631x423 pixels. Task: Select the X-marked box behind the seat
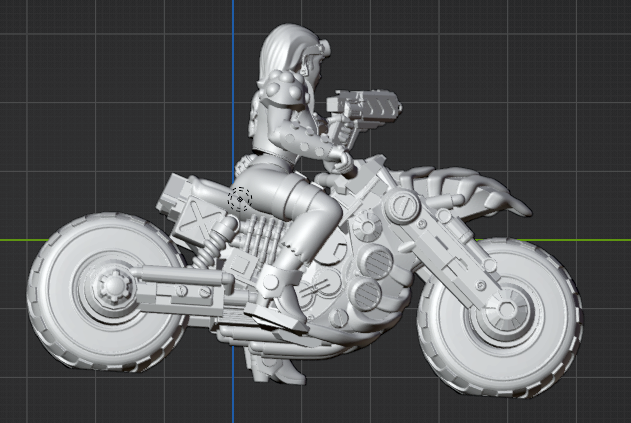click(194, 215)
